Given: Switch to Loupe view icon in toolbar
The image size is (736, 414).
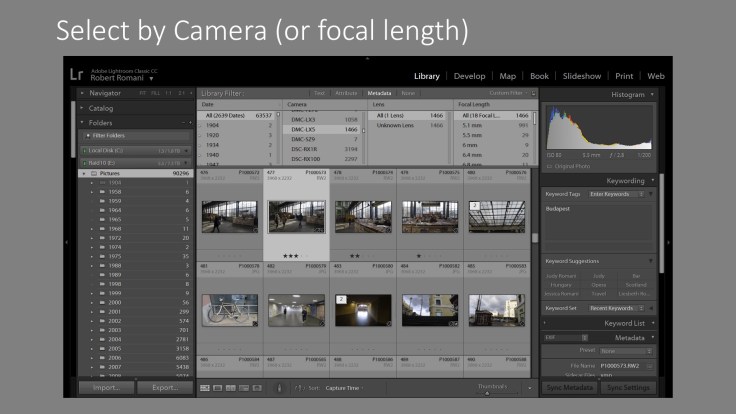Looking at the screenshot, I should 219,387.
